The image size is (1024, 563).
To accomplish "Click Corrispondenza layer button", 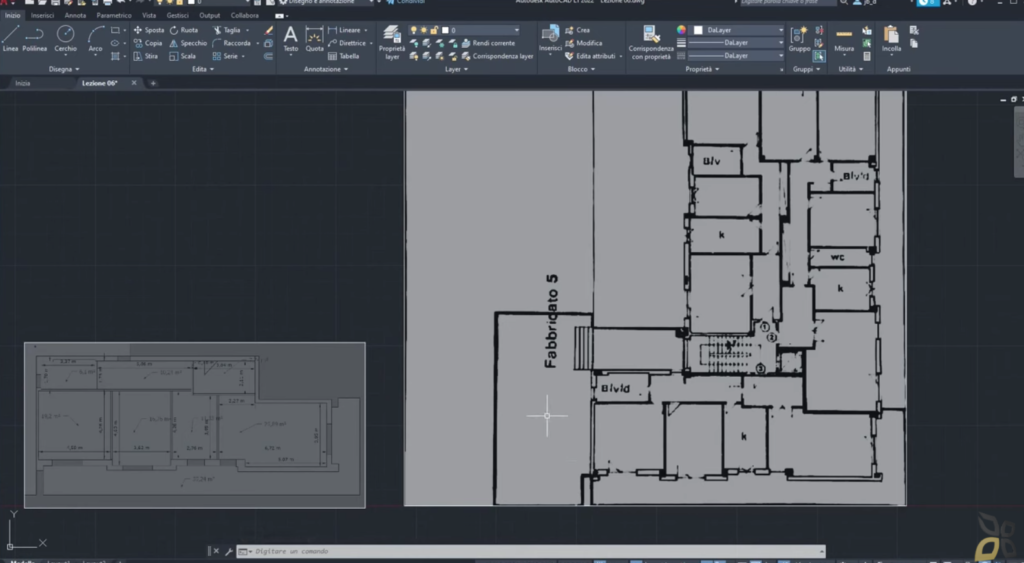I will coord(498,56).
